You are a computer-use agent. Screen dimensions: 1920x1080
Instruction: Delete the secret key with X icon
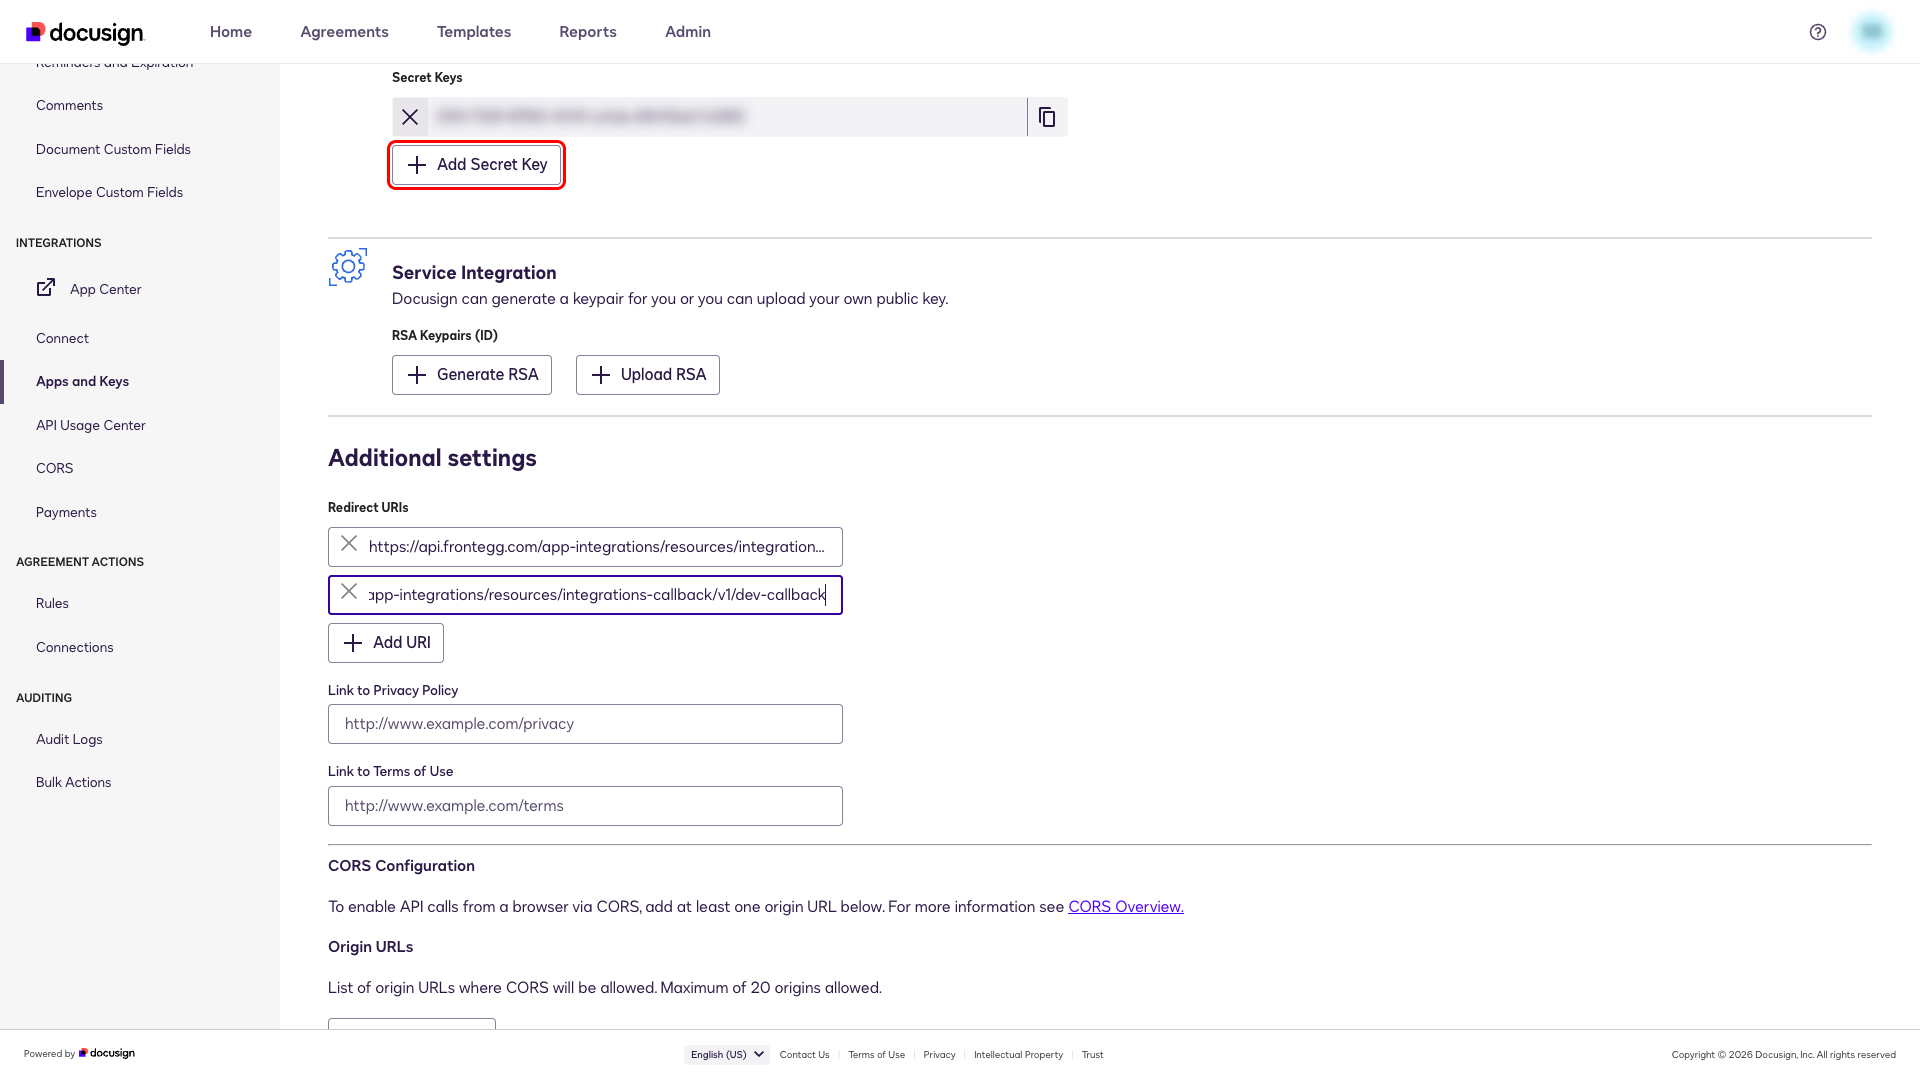click(x=410, y=117)
